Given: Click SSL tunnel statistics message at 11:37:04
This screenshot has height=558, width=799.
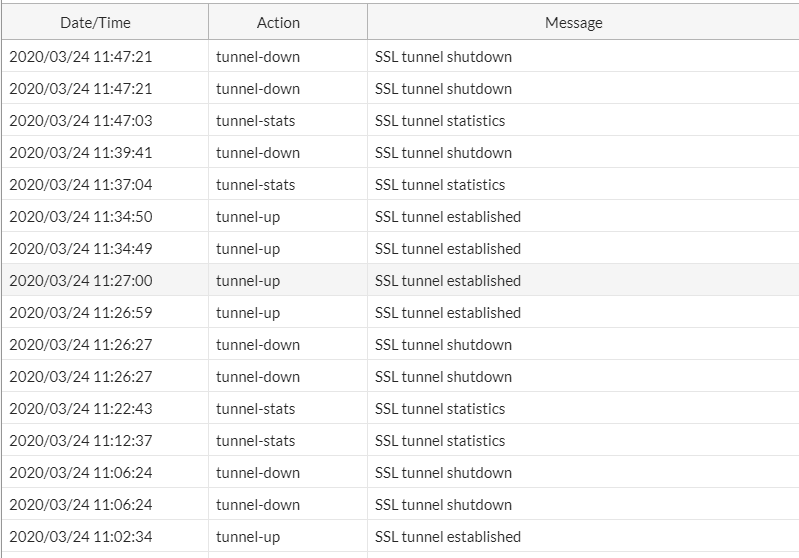Looking at the screenshot, I should tap(440, 185).
